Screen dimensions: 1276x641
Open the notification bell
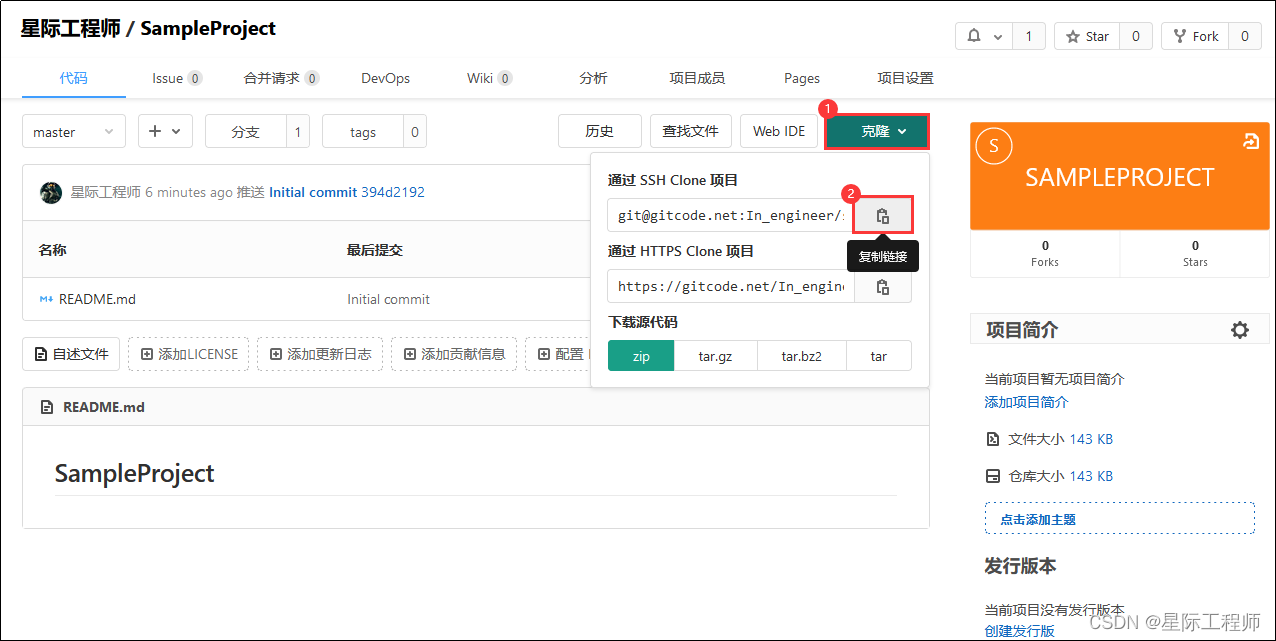[x=973, y=35]
